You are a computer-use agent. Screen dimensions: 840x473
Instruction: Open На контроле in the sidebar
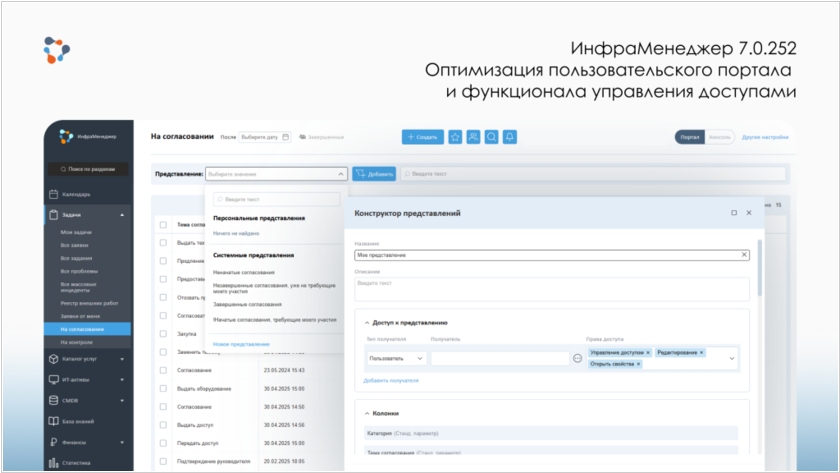pyautogui.click(x=77, y=342)
